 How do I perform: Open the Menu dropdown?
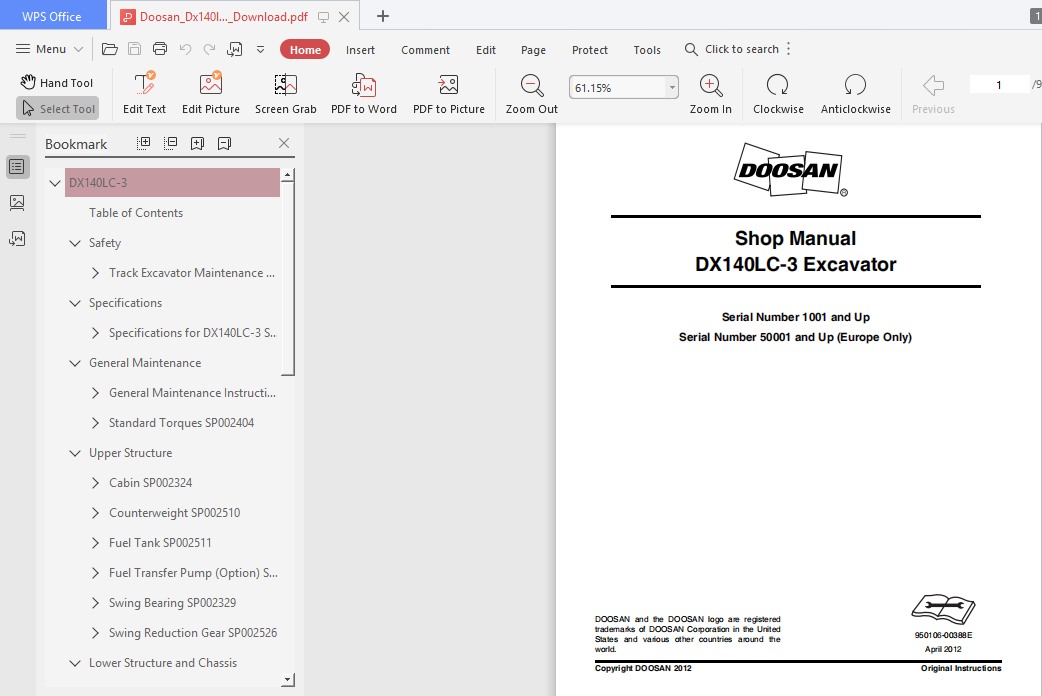49,49
